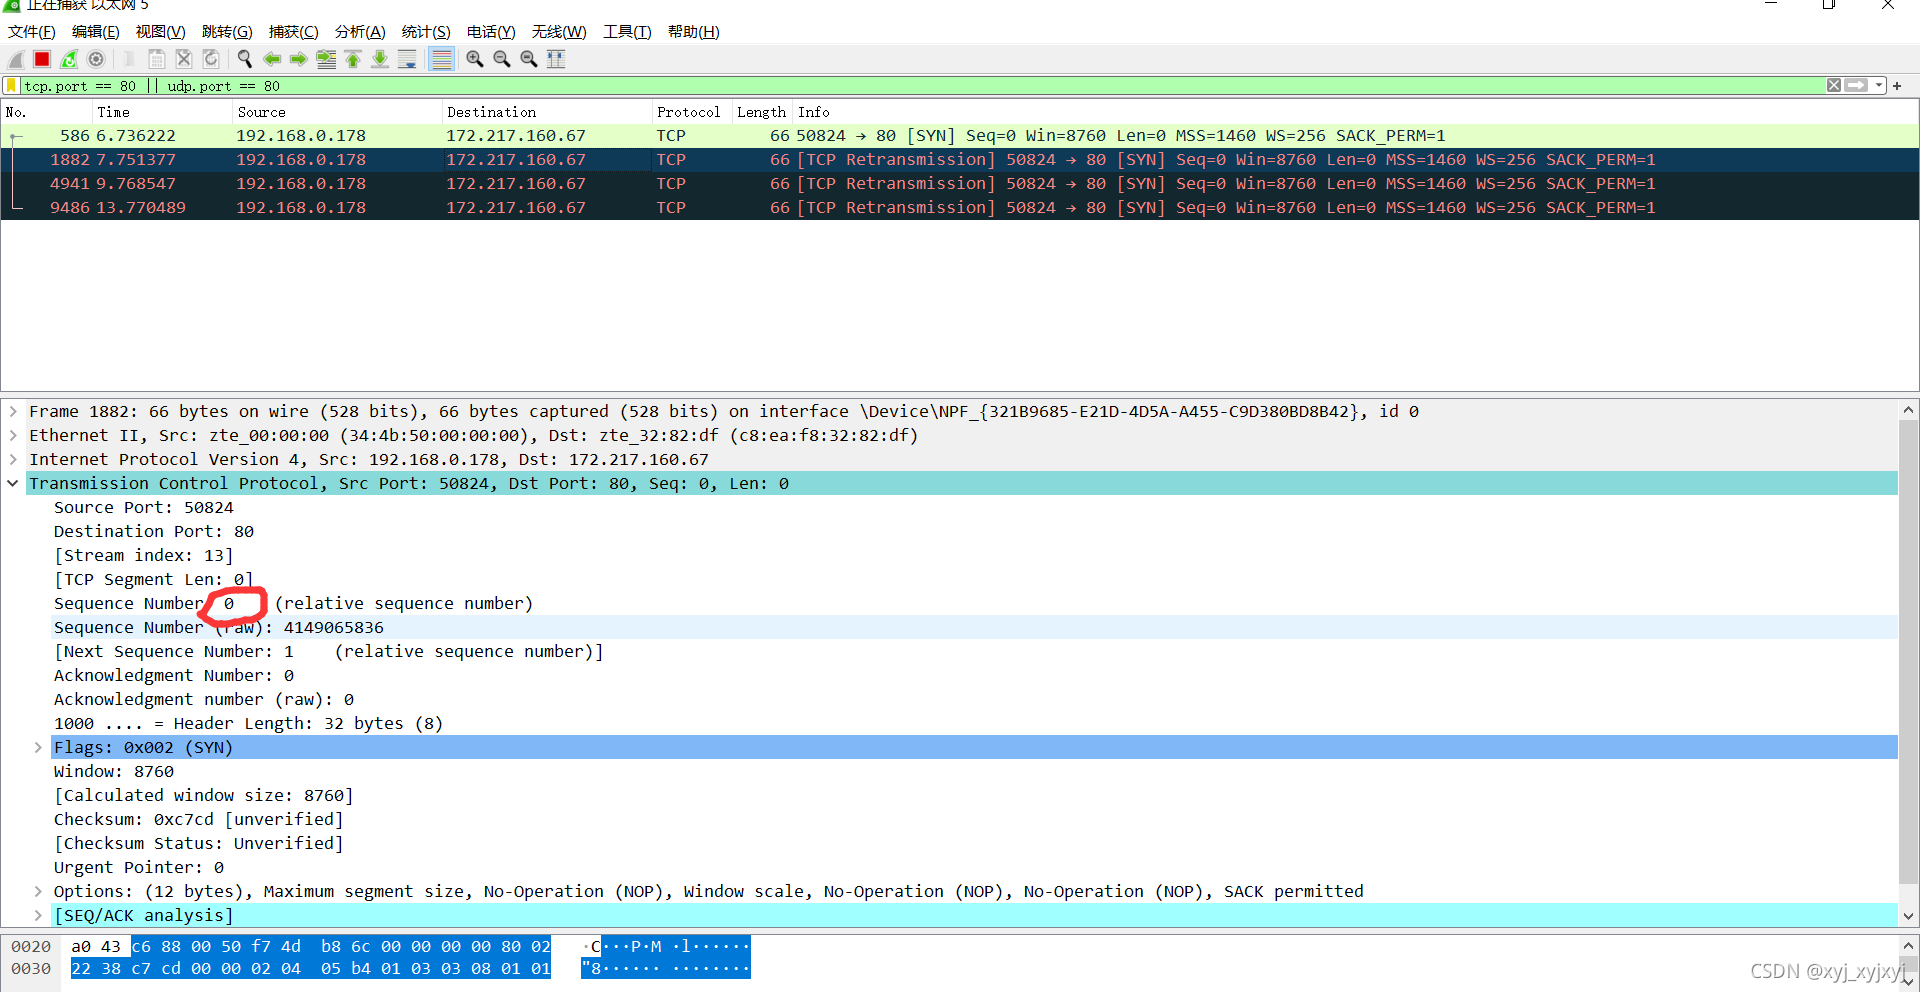Jump to the first packet
The height and width of the screenshot is (992, 1920).
click(353, 59)
